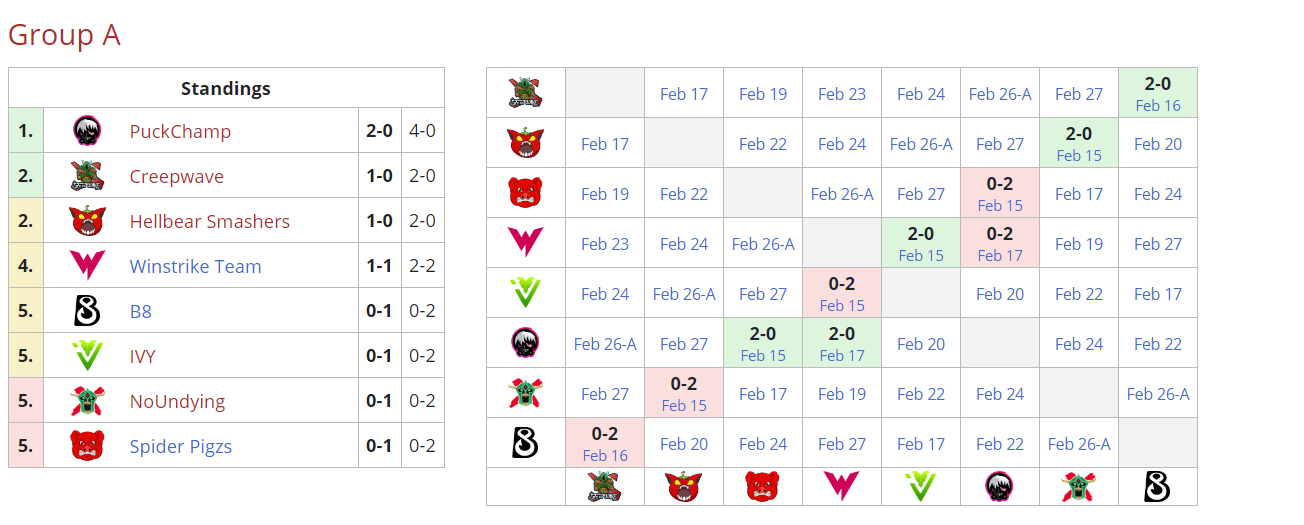Open the 2-0 Feb 15 result in the Winstrike row
The image size is (1304, 525).
[920, 244]
